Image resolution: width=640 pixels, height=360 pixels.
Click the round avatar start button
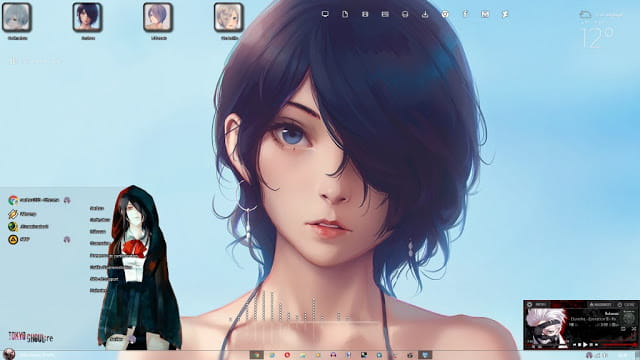pyautogui.click(x=9, y=354)
